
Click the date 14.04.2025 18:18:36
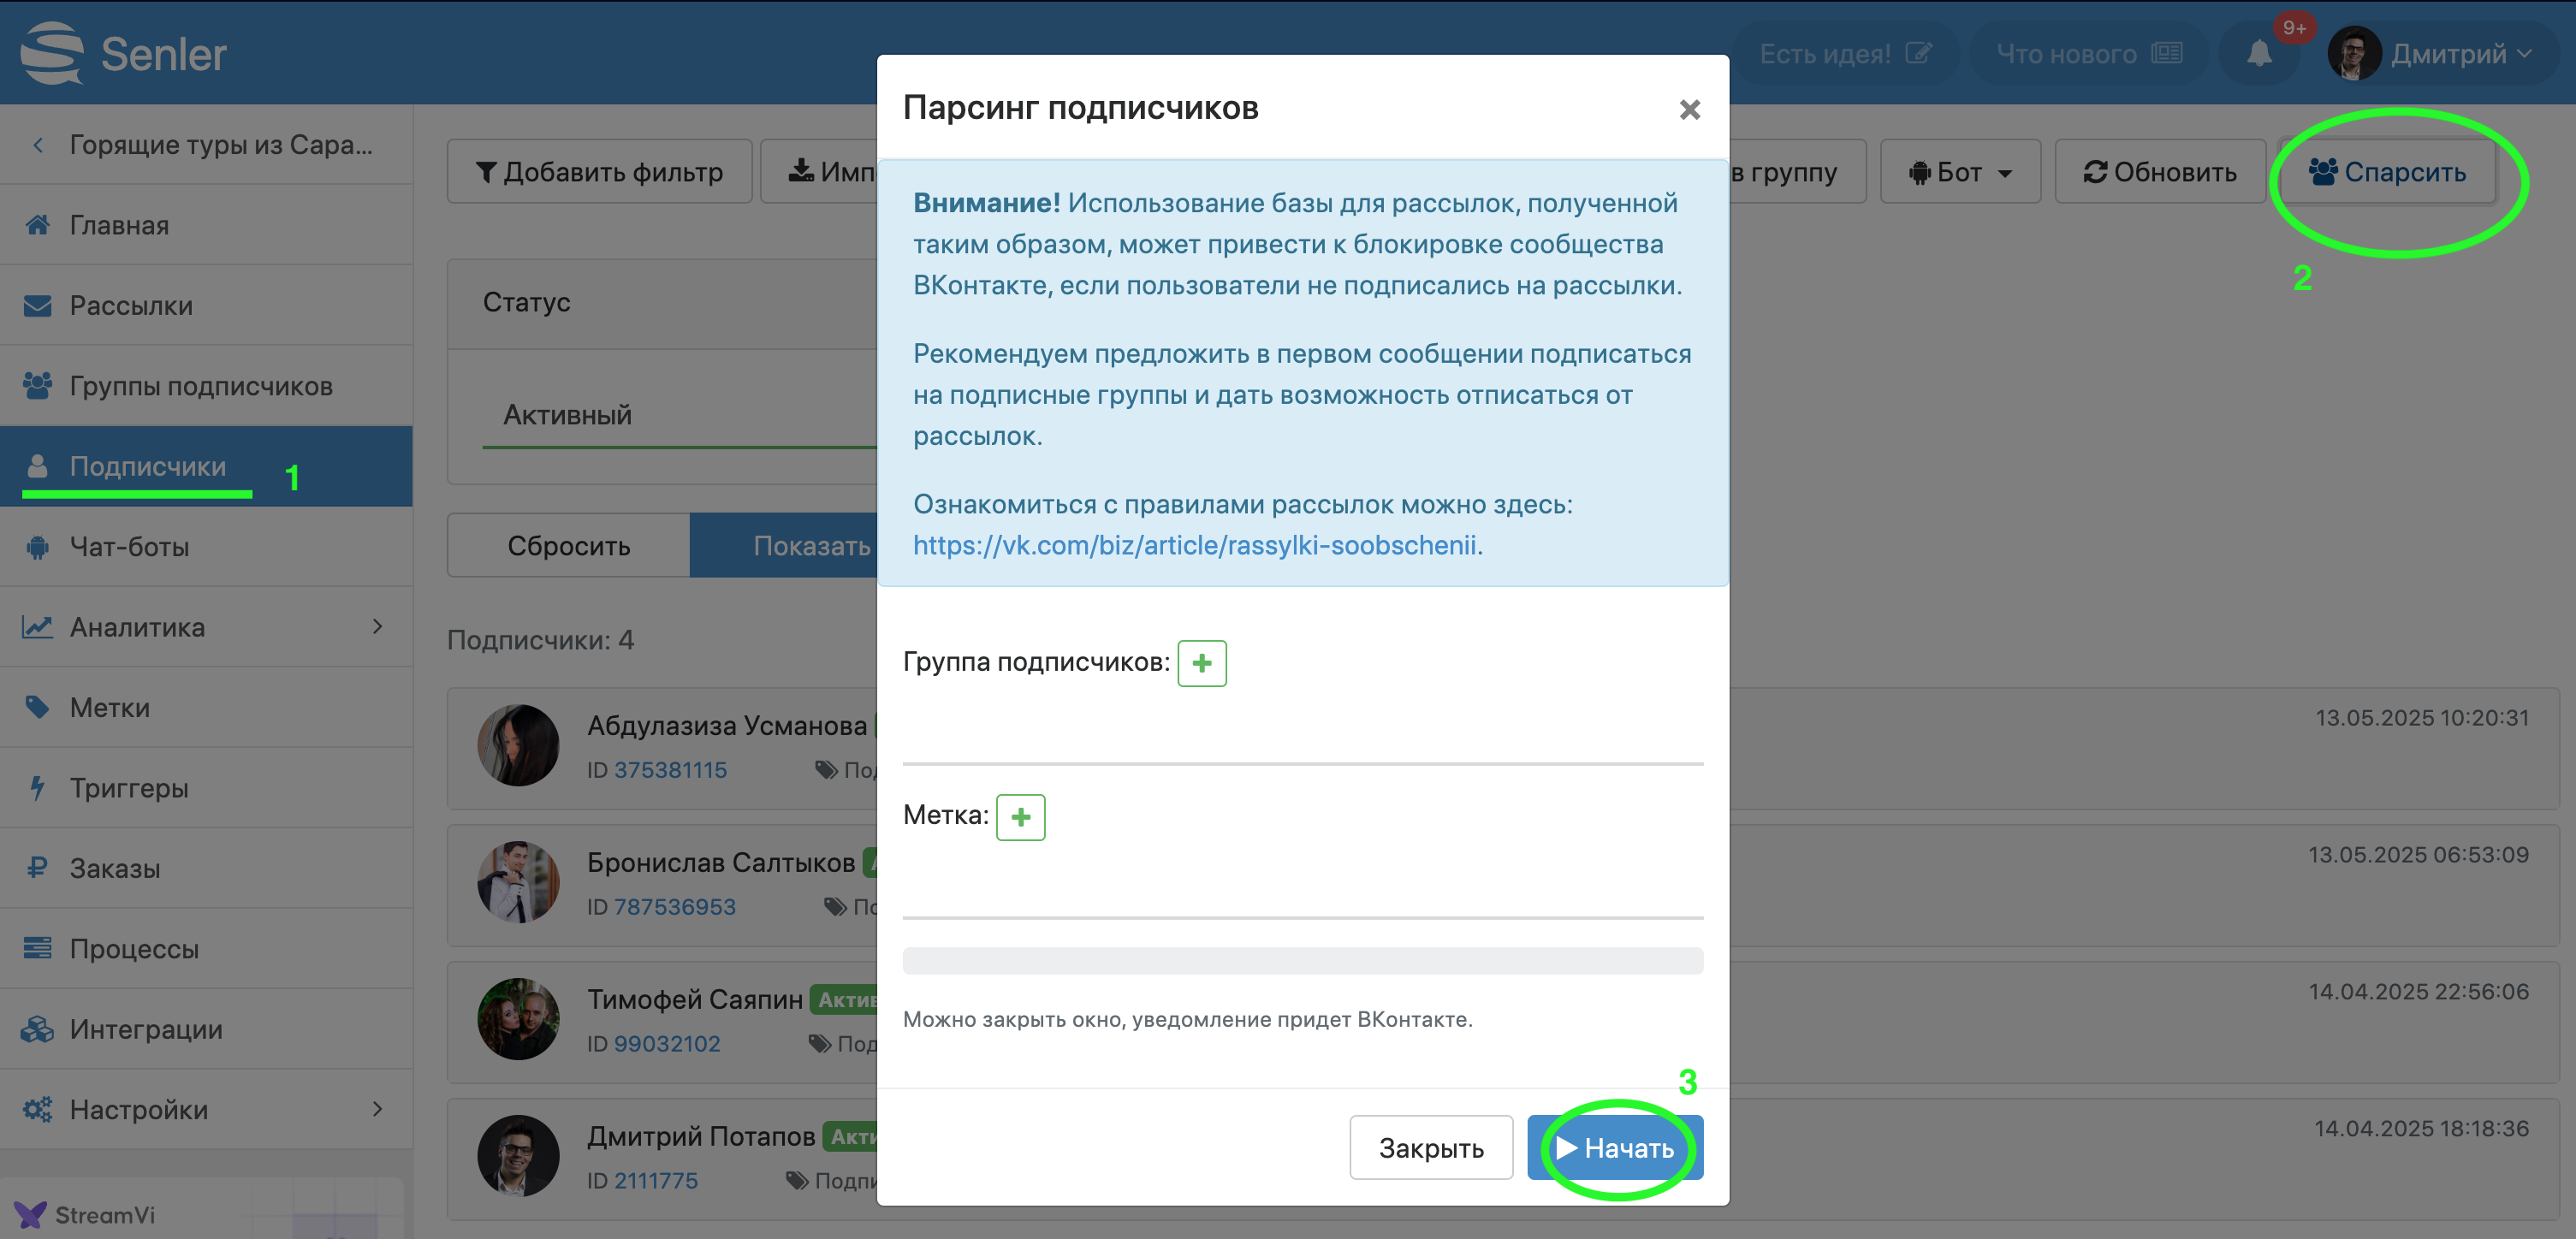point(2421,1128)
